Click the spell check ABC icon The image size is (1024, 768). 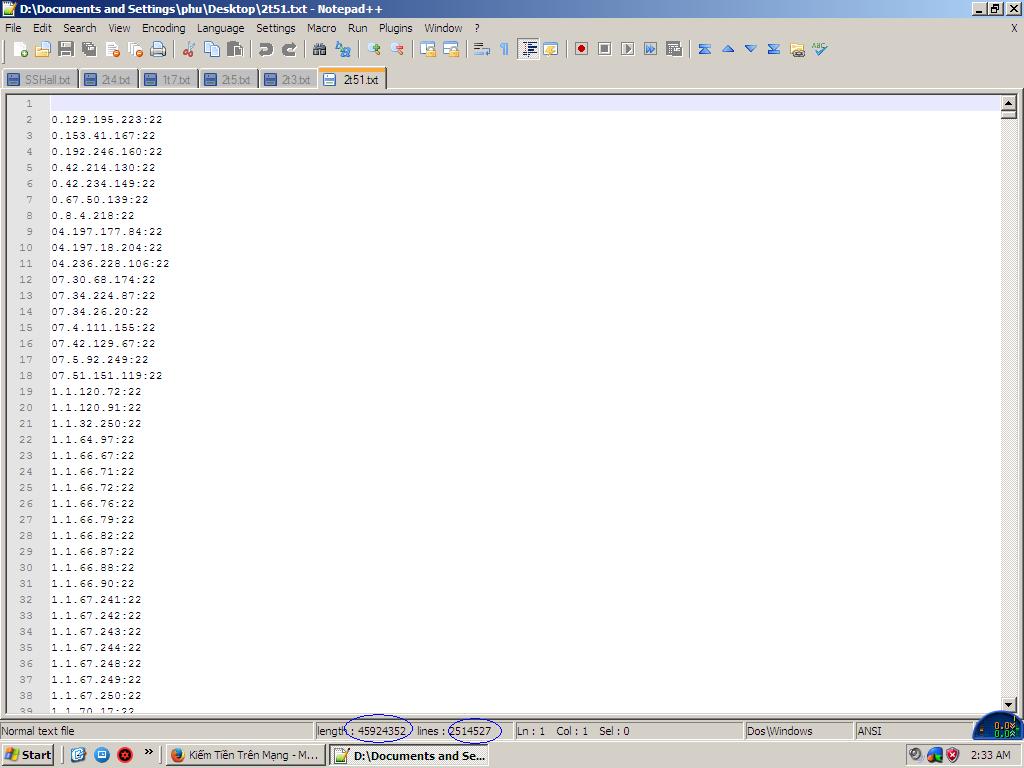coord(820,49)
